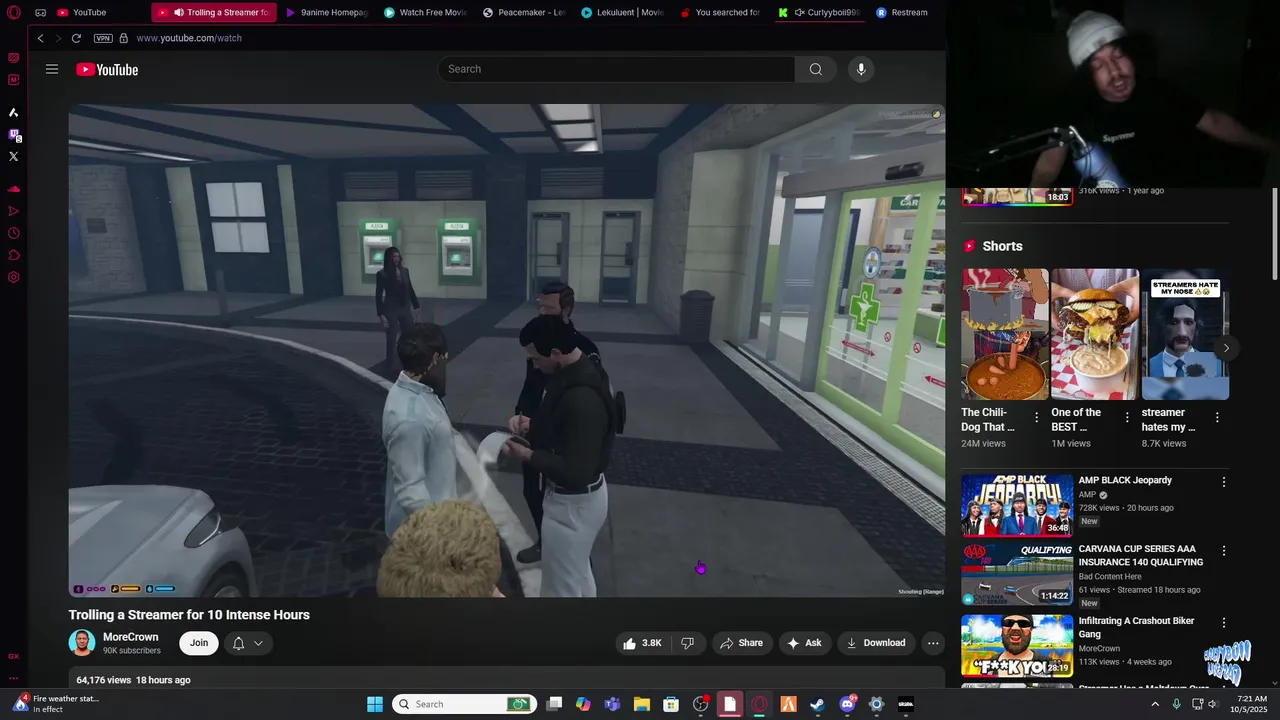1280x720 pixels.
Task: Dislike the video
Action: [688, 643]
